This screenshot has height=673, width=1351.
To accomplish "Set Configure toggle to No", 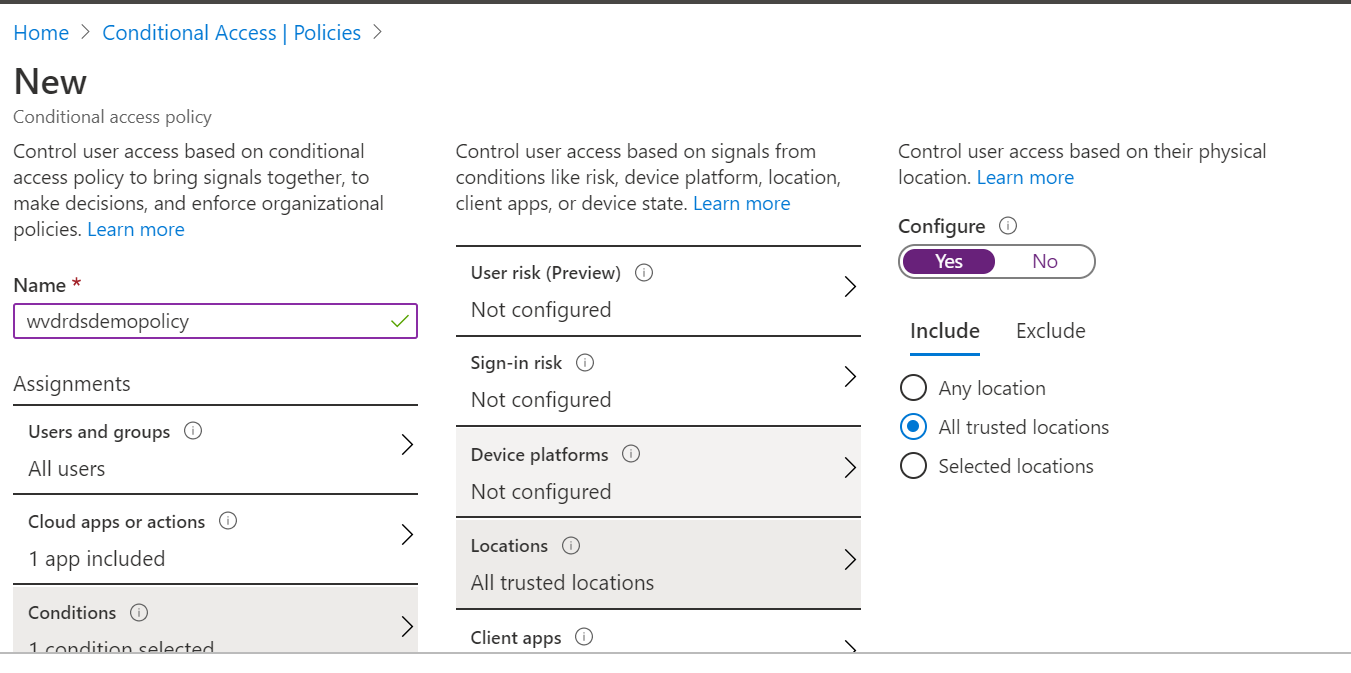I will pyautogui.click(x=1045, y=261).
